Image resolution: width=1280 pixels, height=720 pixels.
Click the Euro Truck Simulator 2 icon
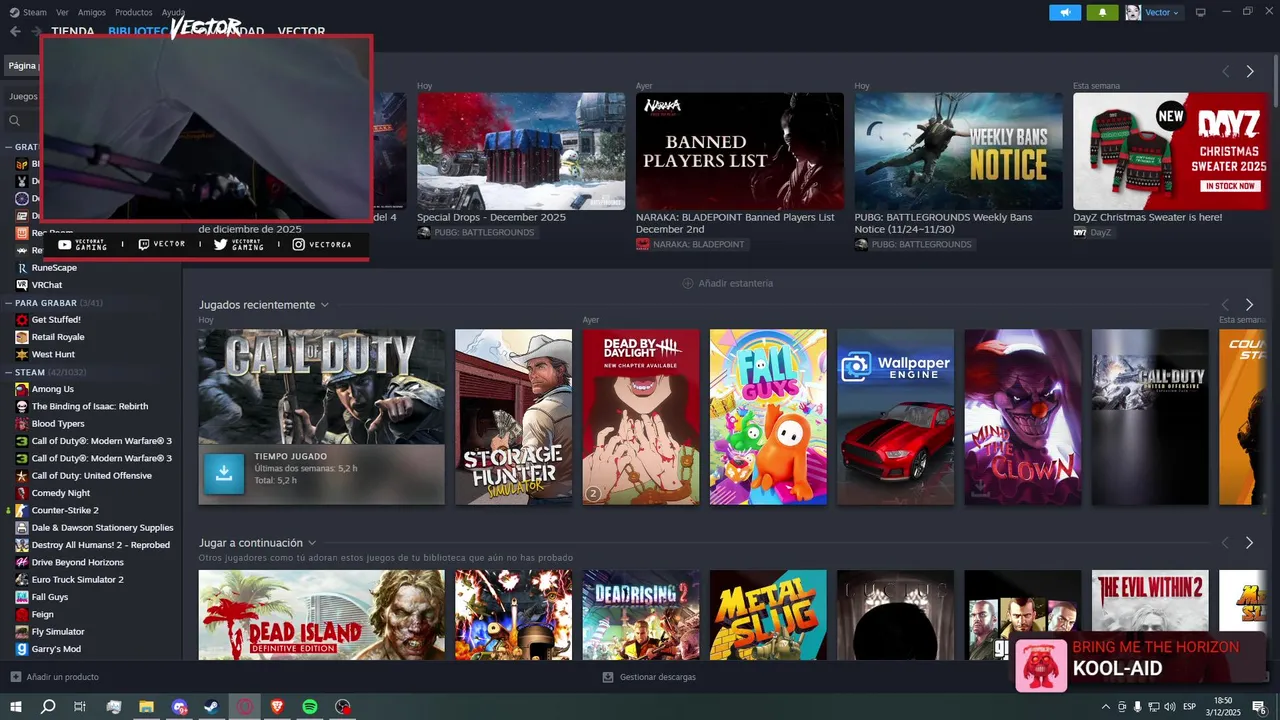[22, 580]
